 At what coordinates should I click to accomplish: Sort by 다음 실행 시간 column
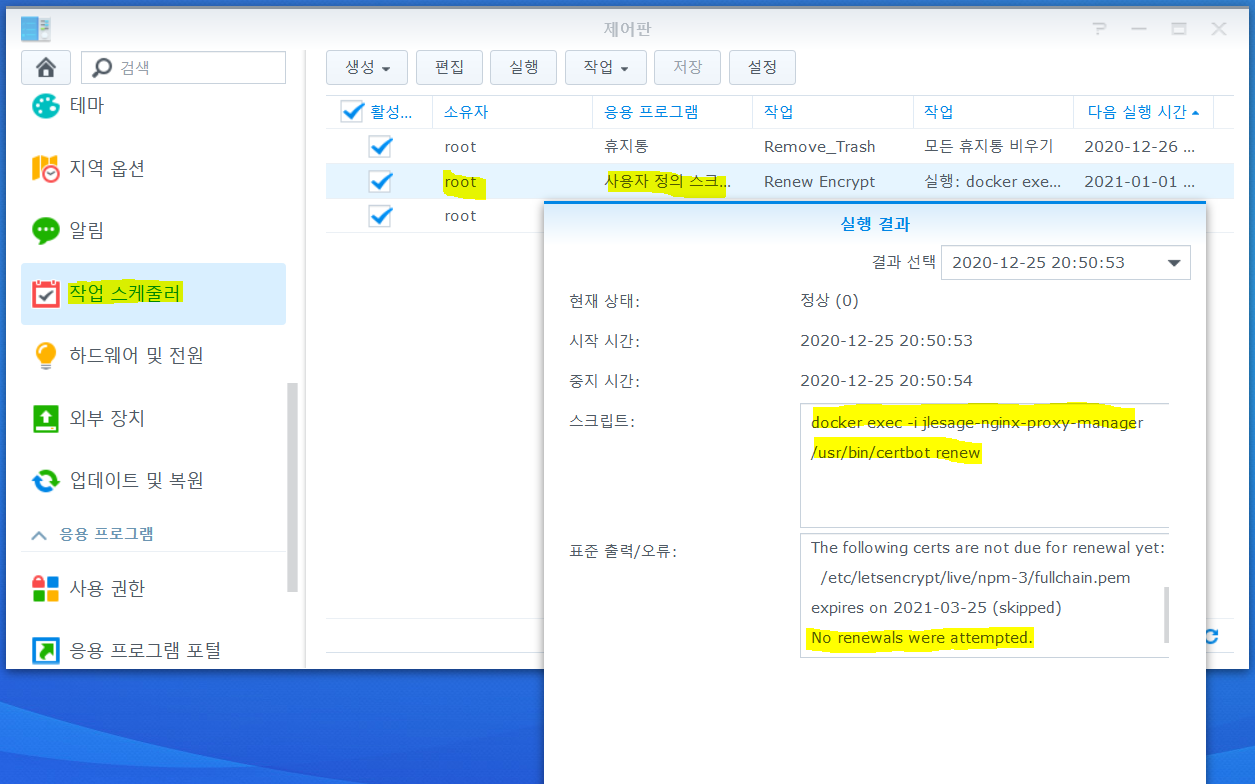coord(1144,112)
